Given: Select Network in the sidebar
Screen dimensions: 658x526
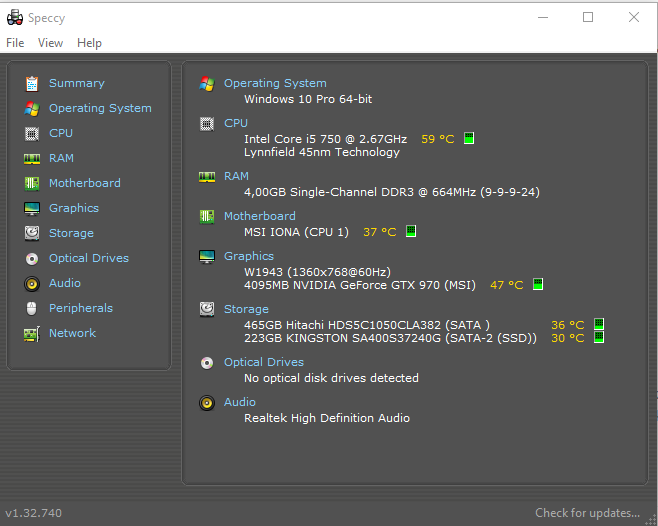Looking at the screenshot, I should [x=72, y=333].
